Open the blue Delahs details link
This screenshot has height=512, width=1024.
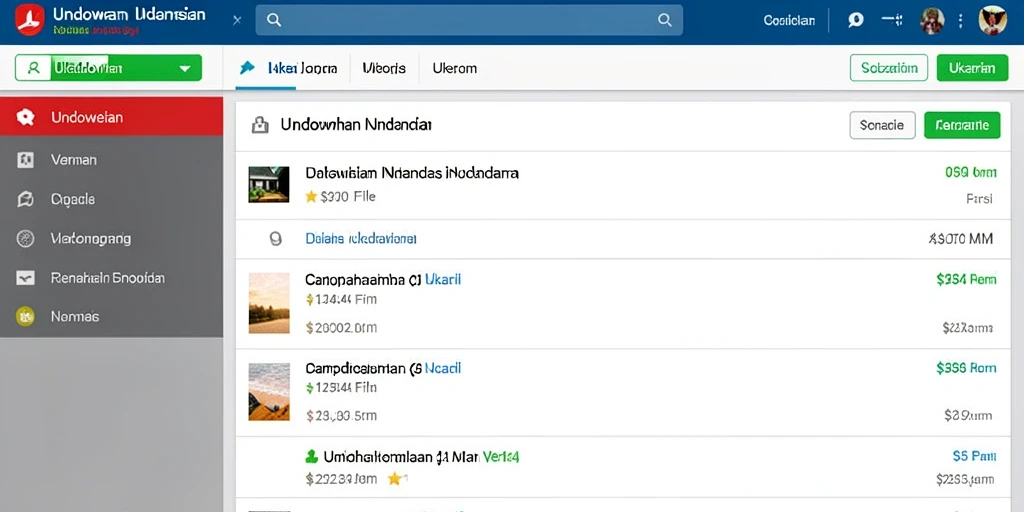coord(361,239)
